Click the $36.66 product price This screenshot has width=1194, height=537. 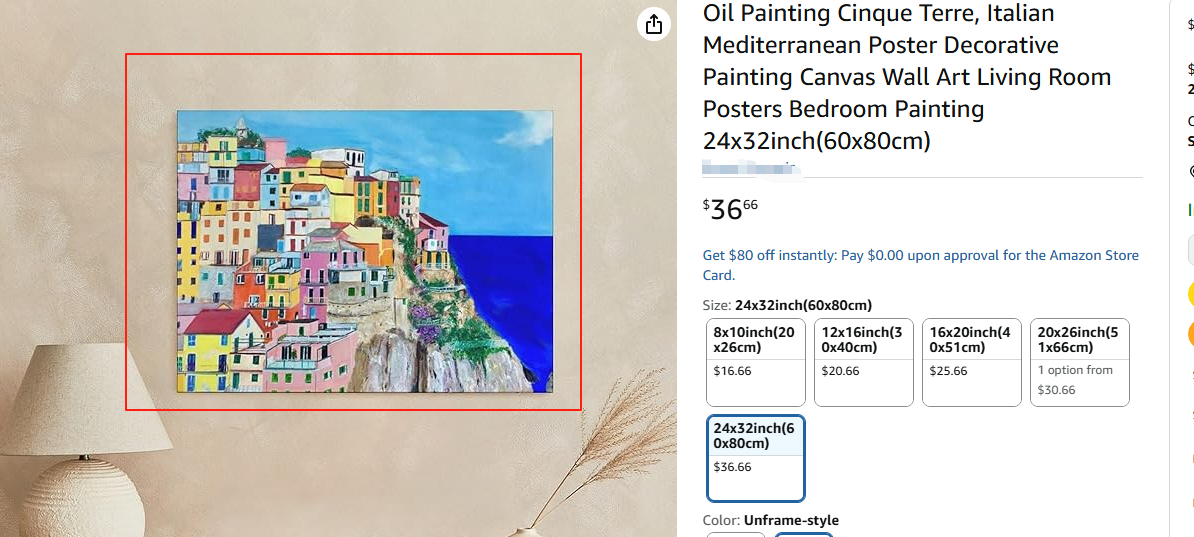coord(731,209)
